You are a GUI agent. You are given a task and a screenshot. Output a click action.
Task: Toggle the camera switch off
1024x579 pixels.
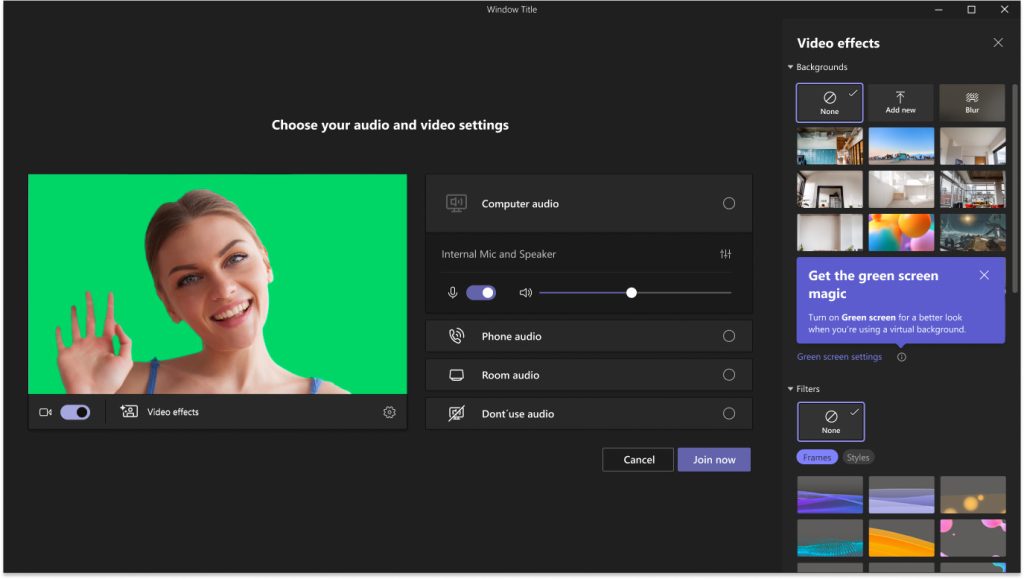click(75, 412)
